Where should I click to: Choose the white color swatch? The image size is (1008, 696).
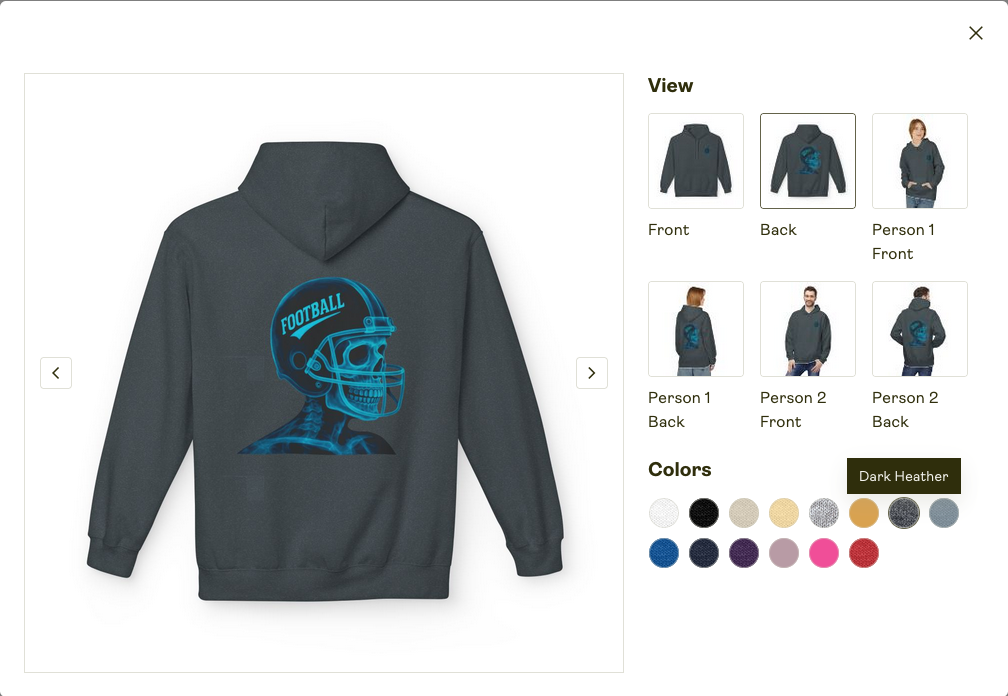pyautogui.click(x=663, y=513)
